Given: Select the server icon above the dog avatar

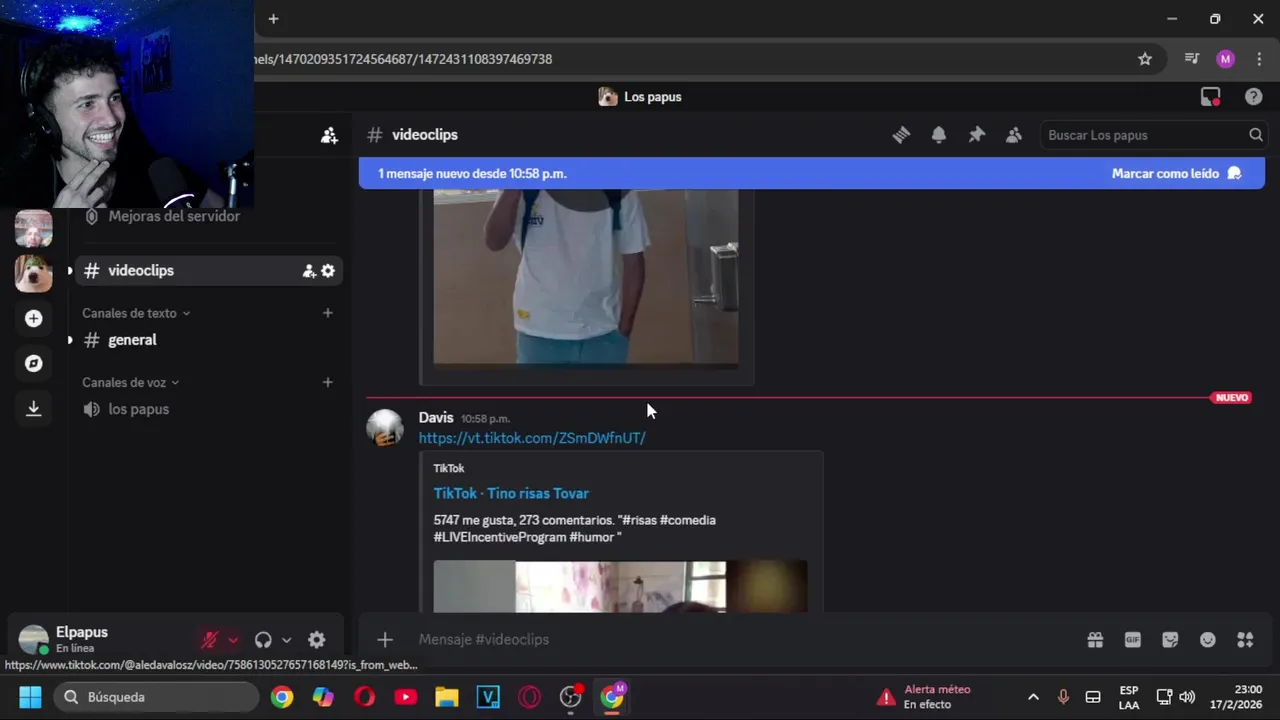Looking at the screenshot, I should coord(33,228).
